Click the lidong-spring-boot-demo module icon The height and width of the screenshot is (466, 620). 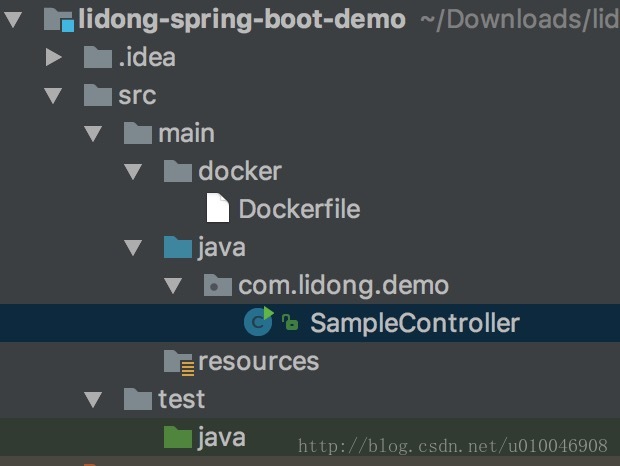(60, 19)
